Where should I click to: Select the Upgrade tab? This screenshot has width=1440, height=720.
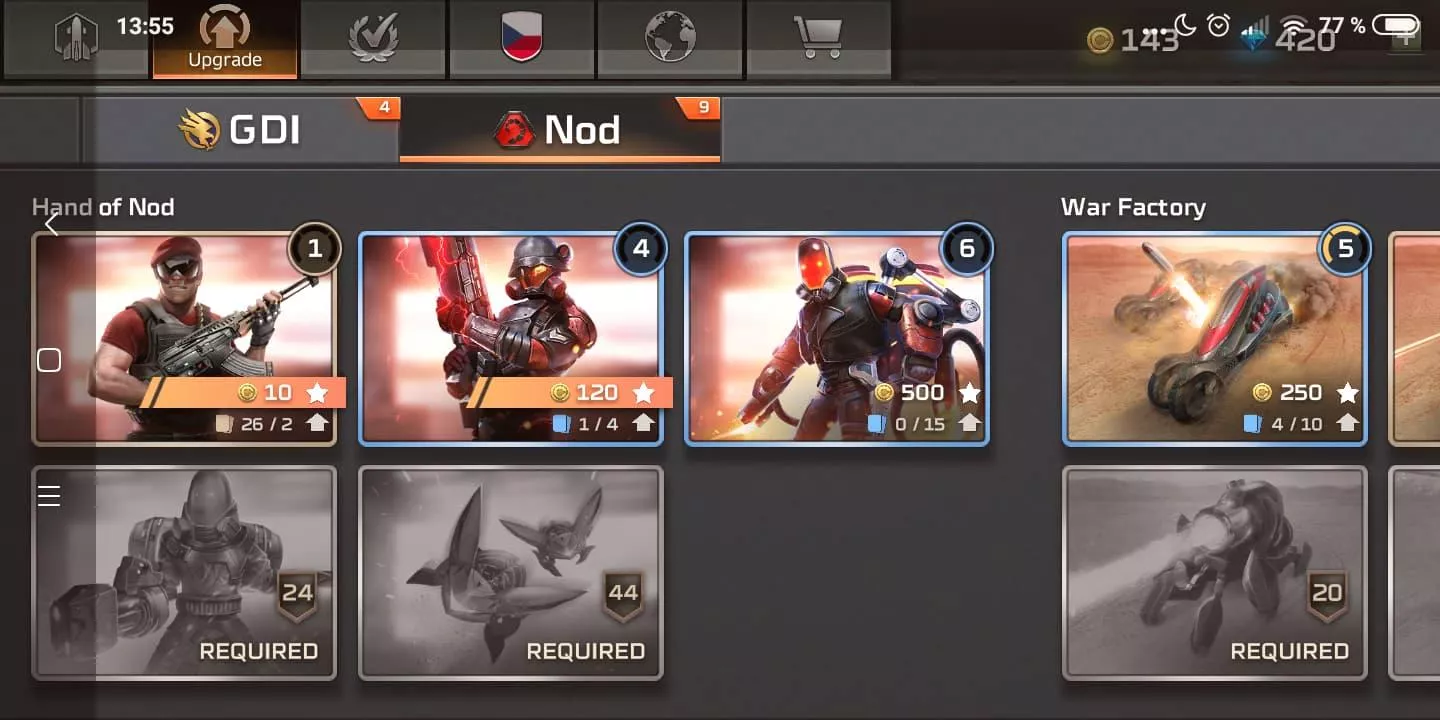click(x=225, y=38)
